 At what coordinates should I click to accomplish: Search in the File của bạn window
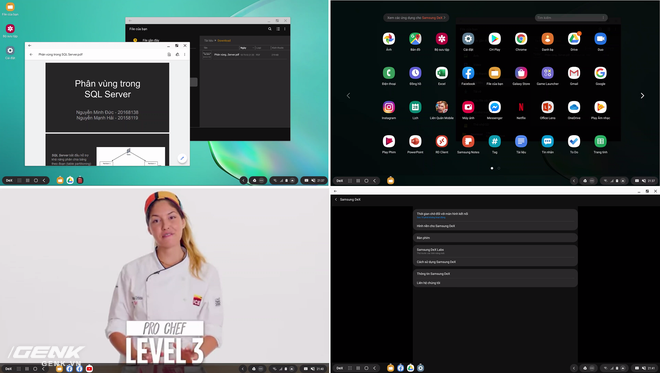[270, 29]
